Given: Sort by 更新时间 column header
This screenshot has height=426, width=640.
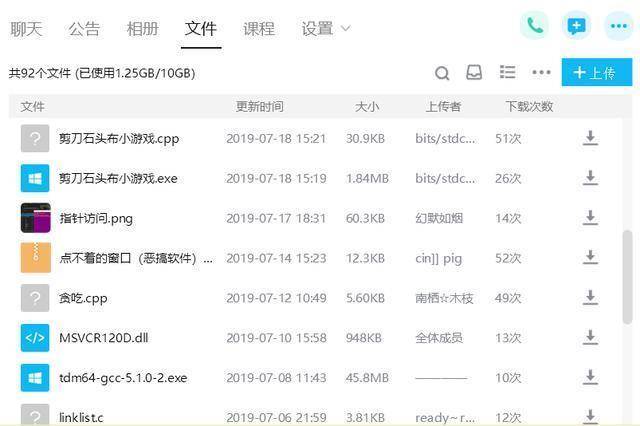Looking at the screenshot, I should point(260,106).
